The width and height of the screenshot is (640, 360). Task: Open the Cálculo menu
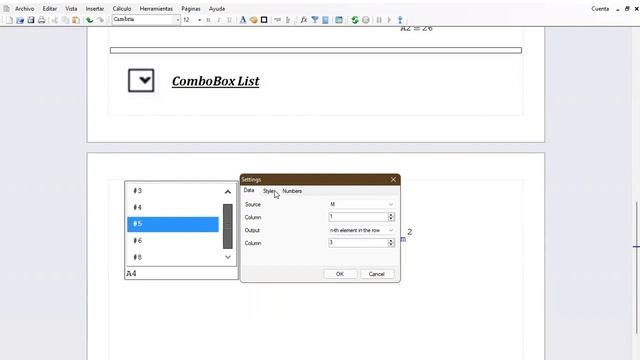122,9
